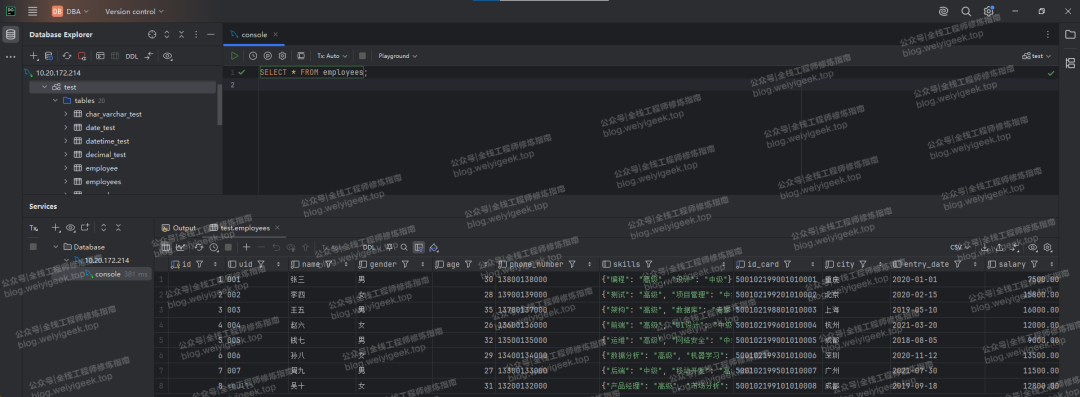The width and height of the screenshot is (1080, 397).
Task: Collapse the test schema node
Action: (45, 88)
